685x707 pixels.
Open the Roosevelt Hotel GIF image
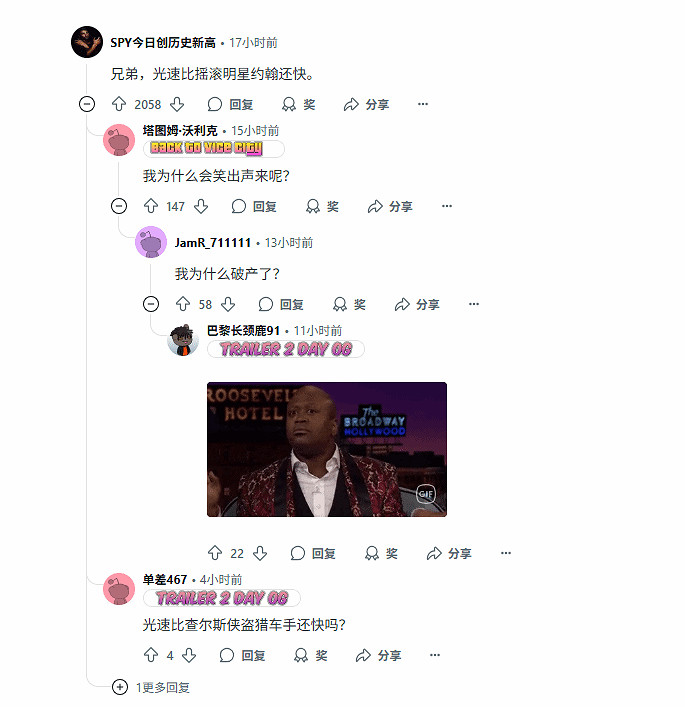tap(327, 449)
